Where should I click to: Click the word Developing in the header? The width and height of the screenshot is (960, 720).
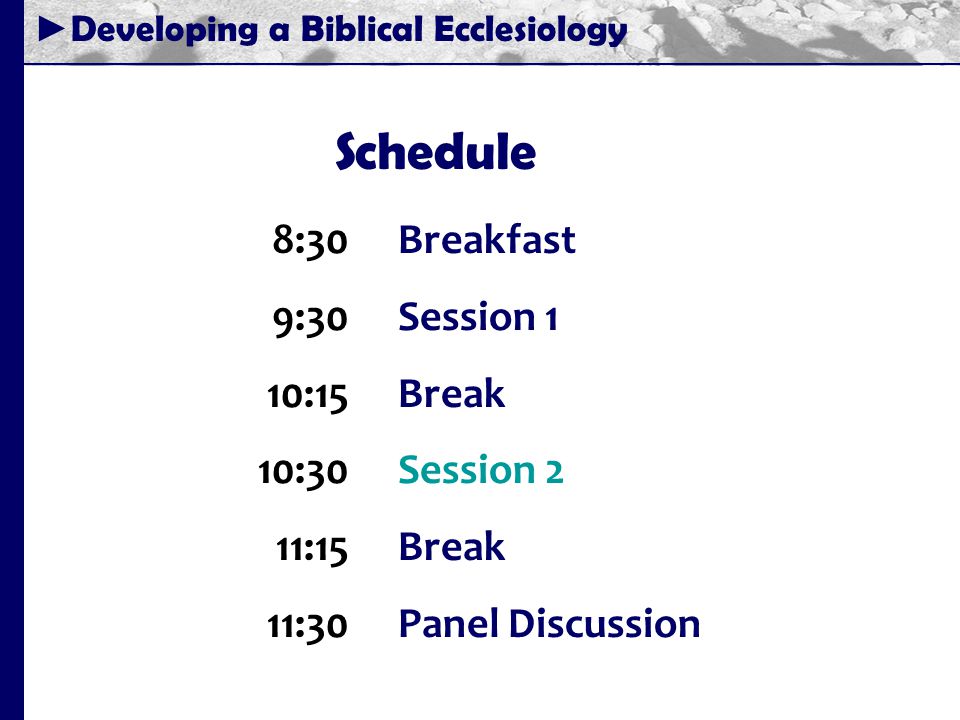coord(165,30)
